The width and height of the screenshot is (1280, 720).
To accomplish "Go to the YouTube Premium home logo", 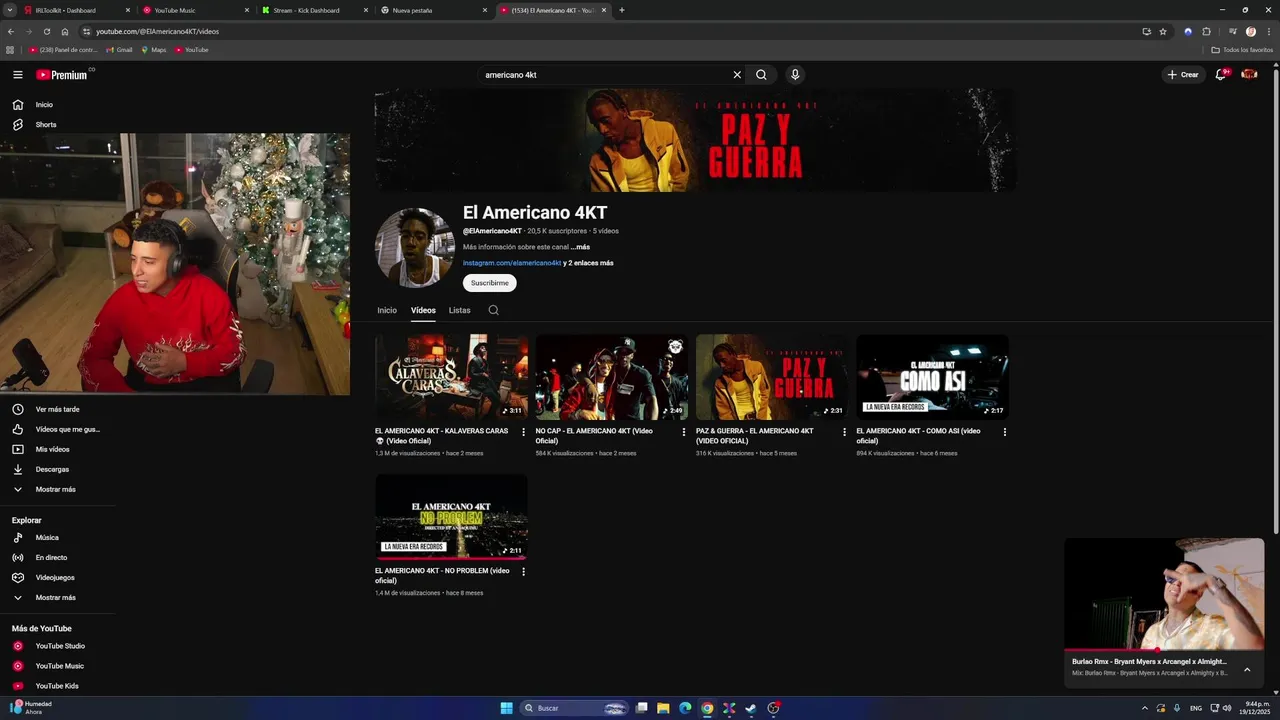I will pos(62,75).
